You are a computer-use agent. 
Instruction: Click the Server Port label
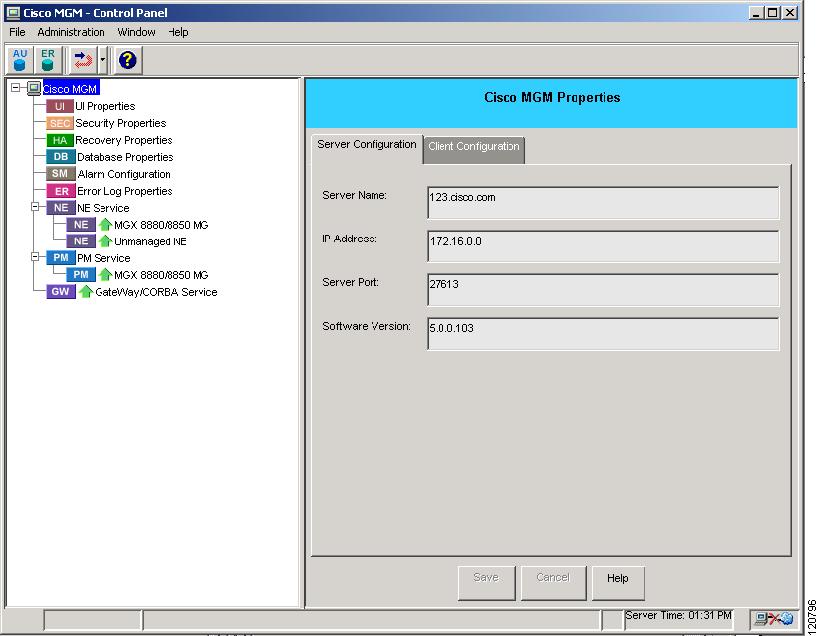point(350,282)
